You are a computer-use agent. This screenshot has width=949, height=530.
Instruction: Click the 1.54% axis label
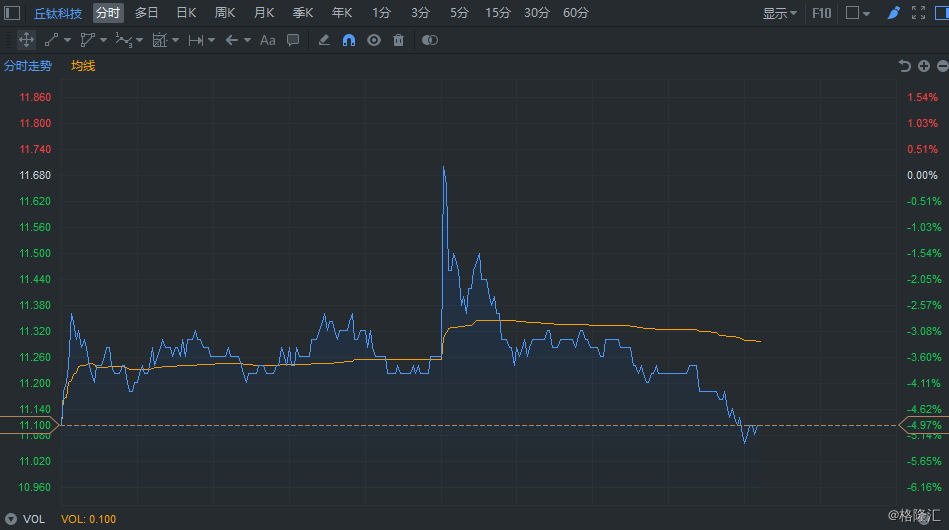point(922,97)
